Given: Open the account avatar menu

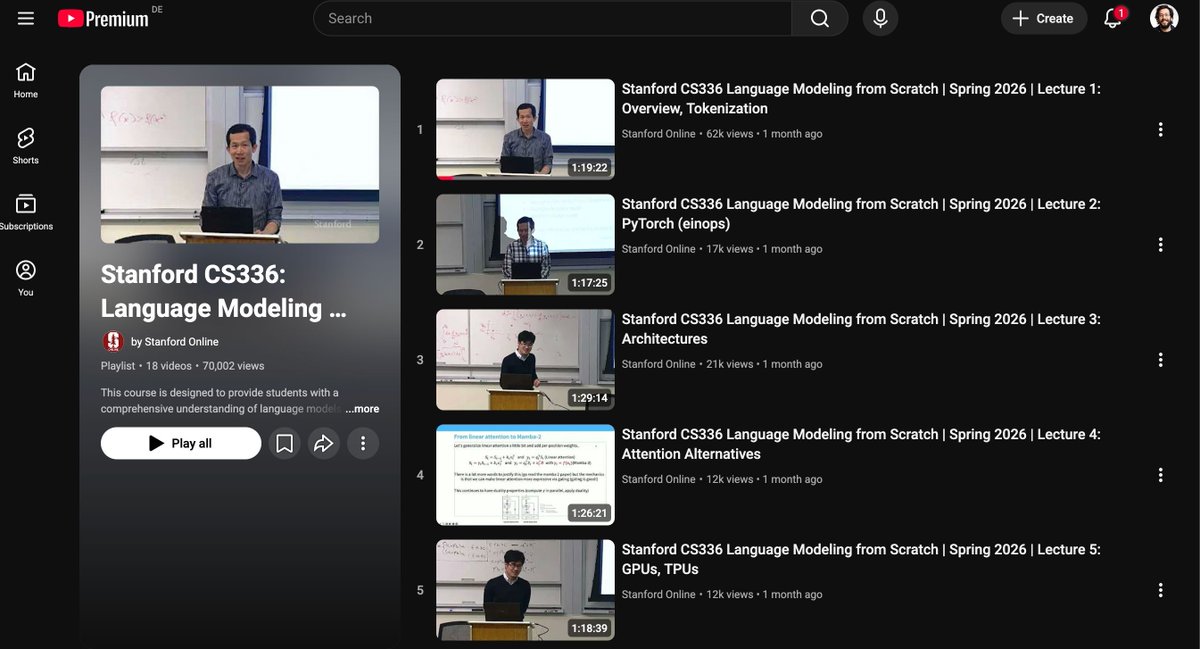Looking at the screenshot, I should [x=1164, y=18].
